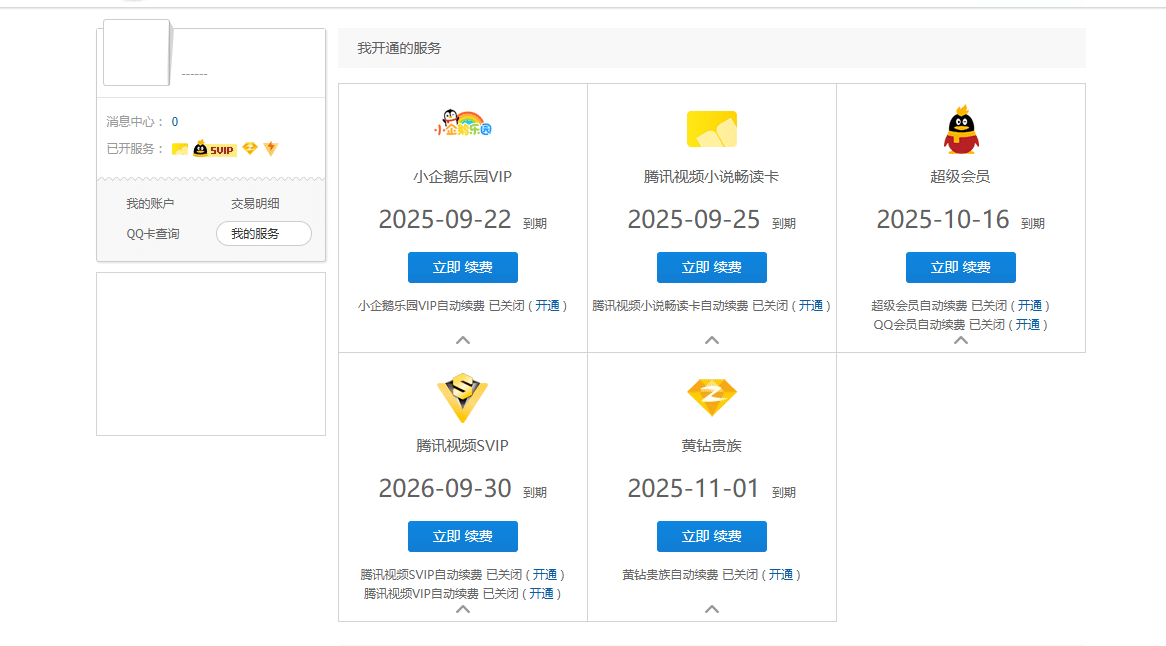Renew 腾讯视频SVIP with 立即续费

[x=463, y=537]
